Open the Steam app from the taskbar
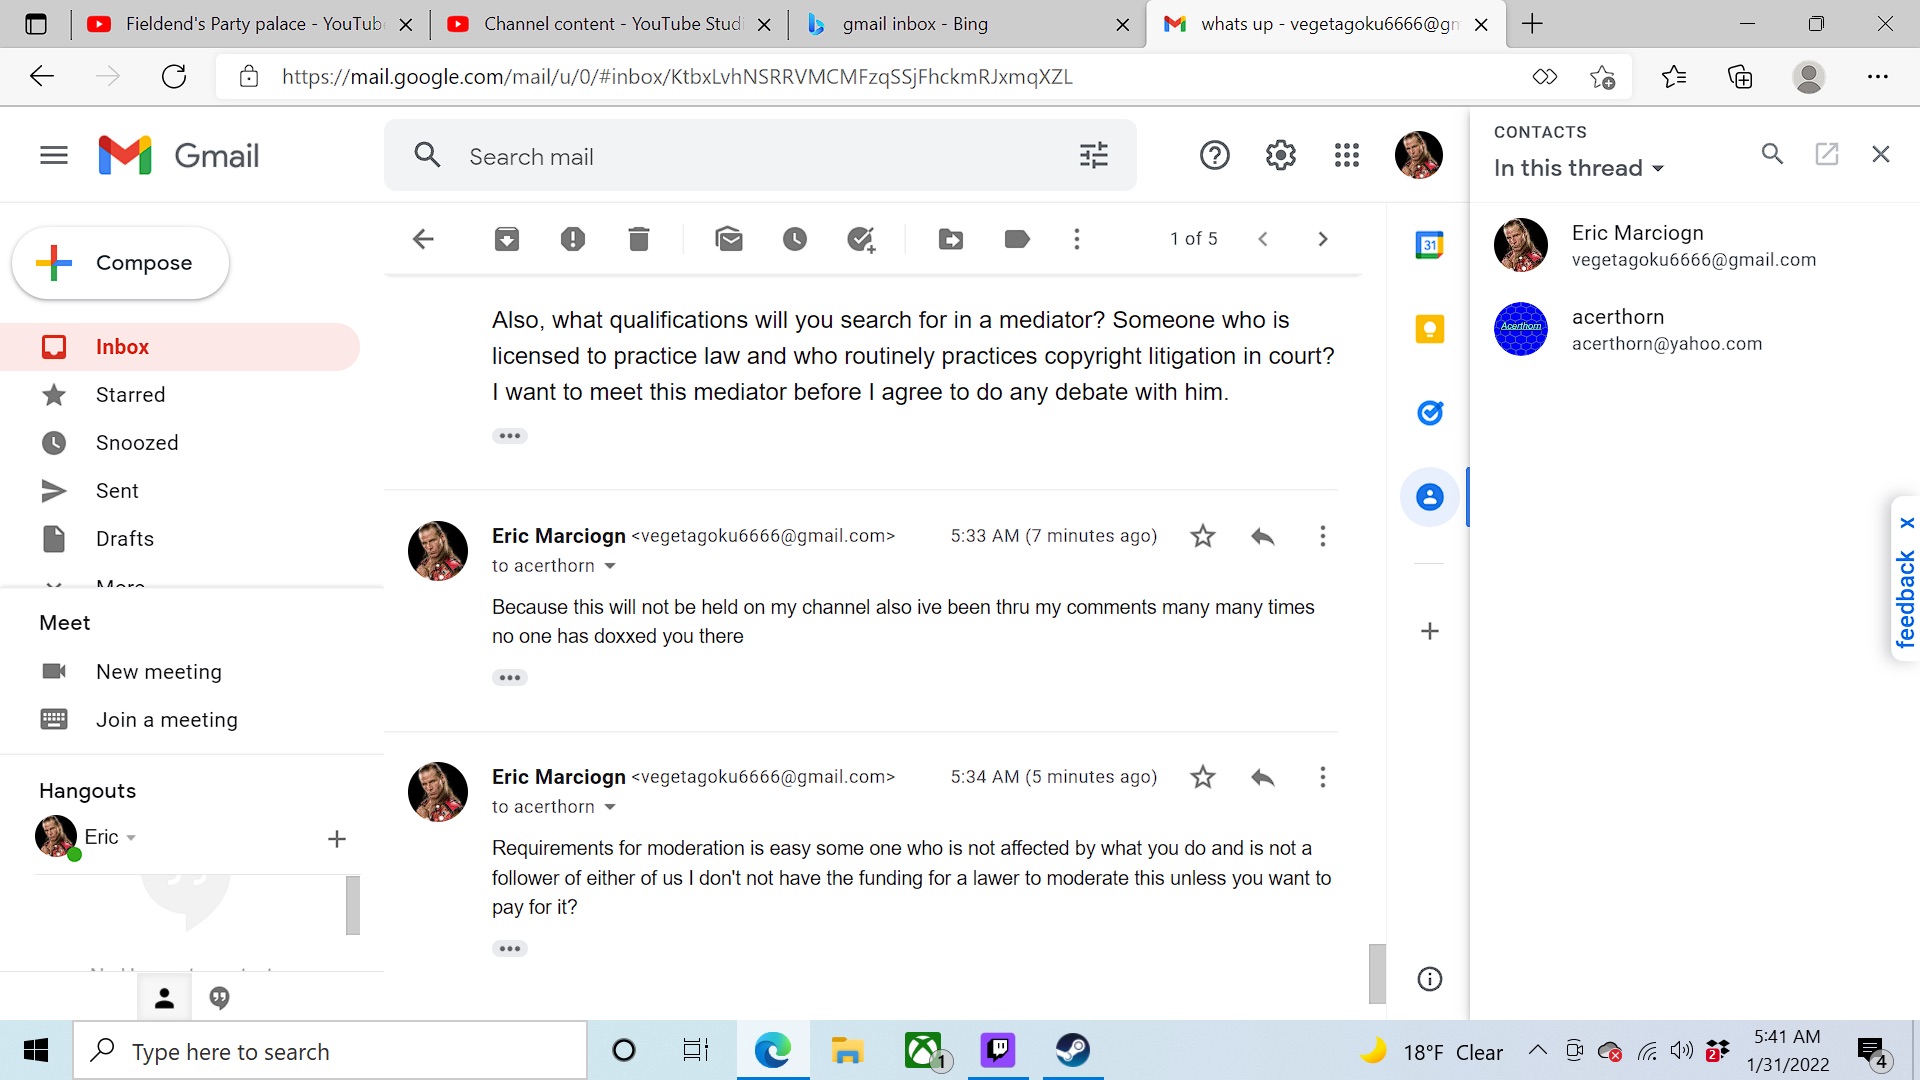This screenshot has height=1080, width=1920. pos(1073,1050)
